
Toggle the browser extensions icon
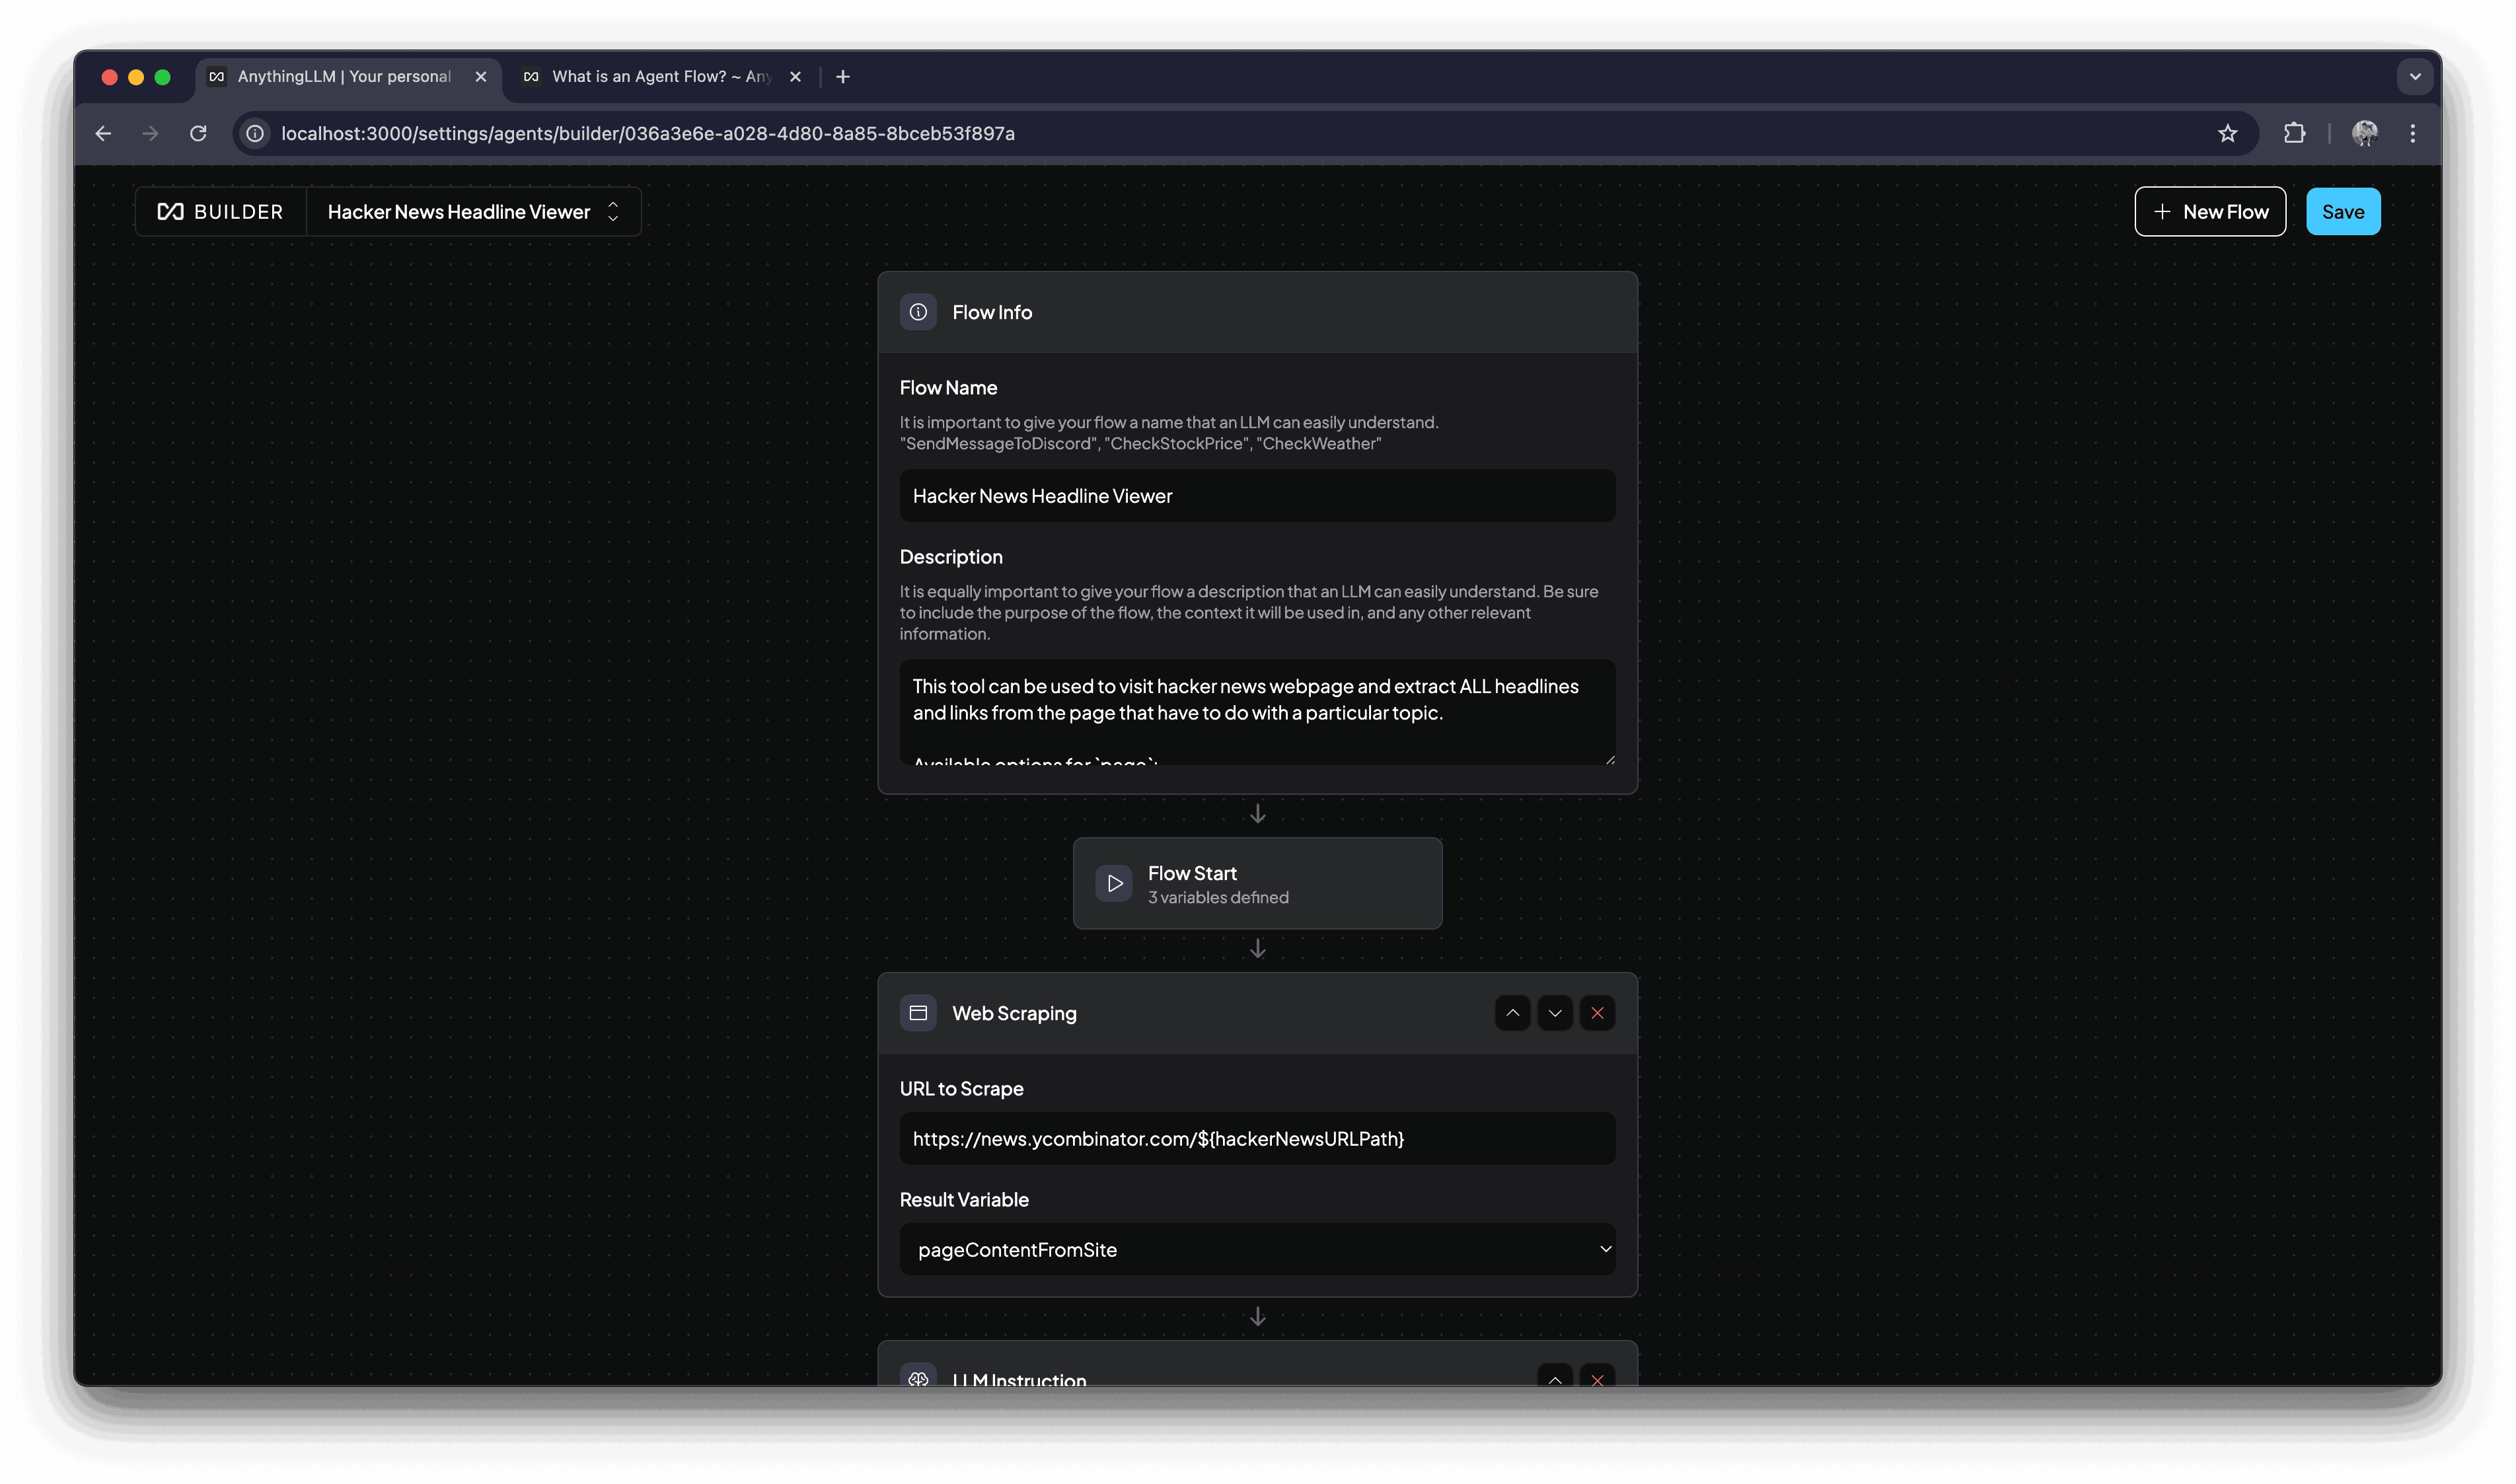[2293, 133]
